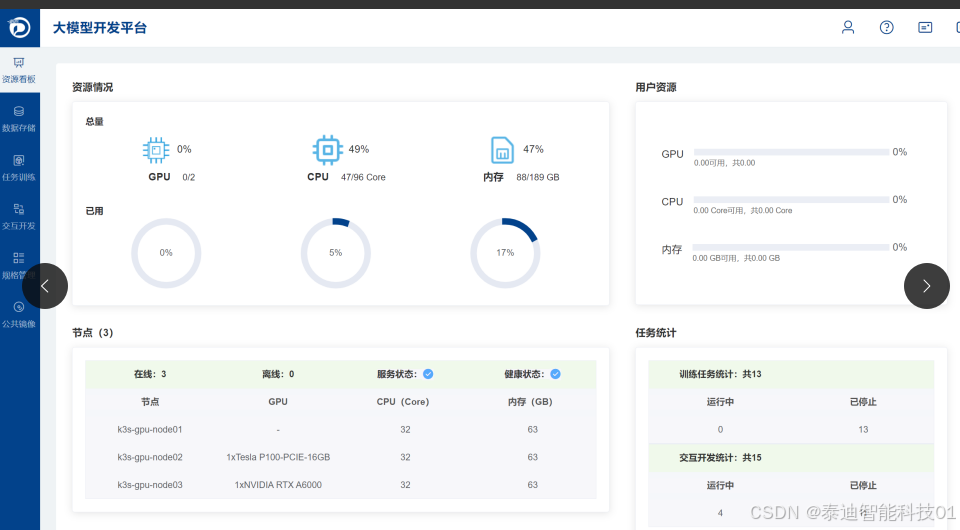
Task: Go to the previous slide arrow
Action: pos(45,286)
